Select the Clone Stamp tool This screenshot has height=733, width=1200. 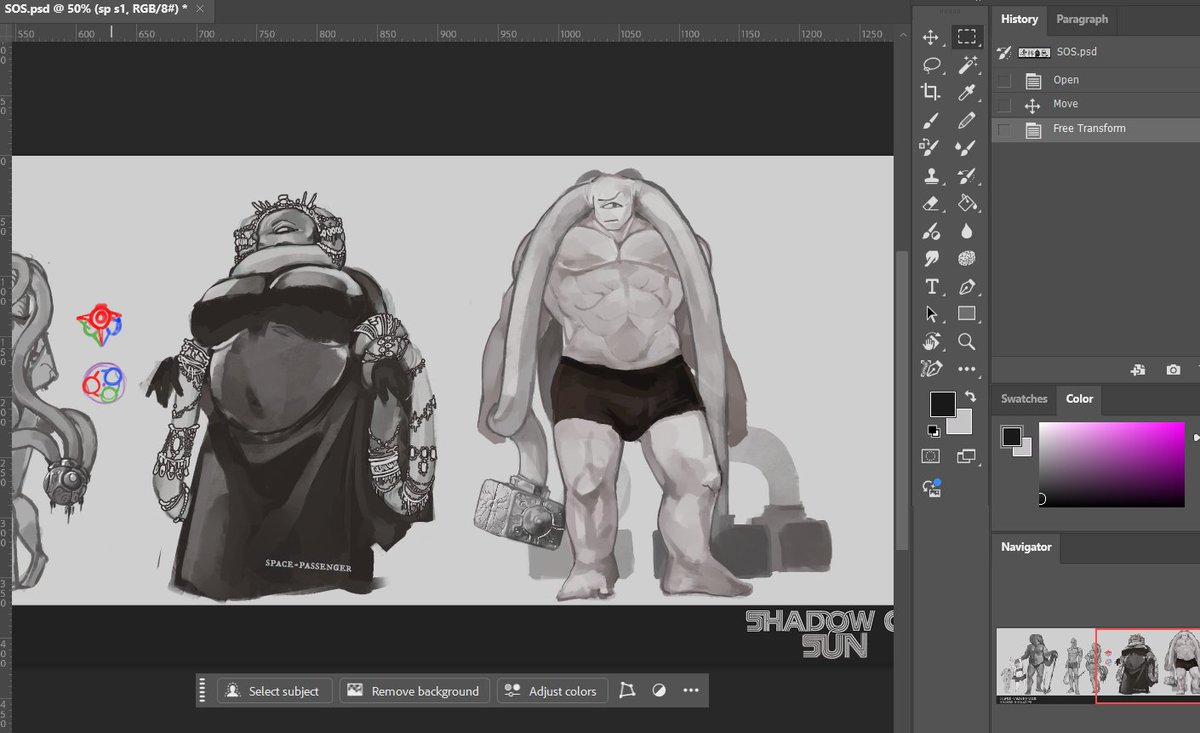point(931,176)
